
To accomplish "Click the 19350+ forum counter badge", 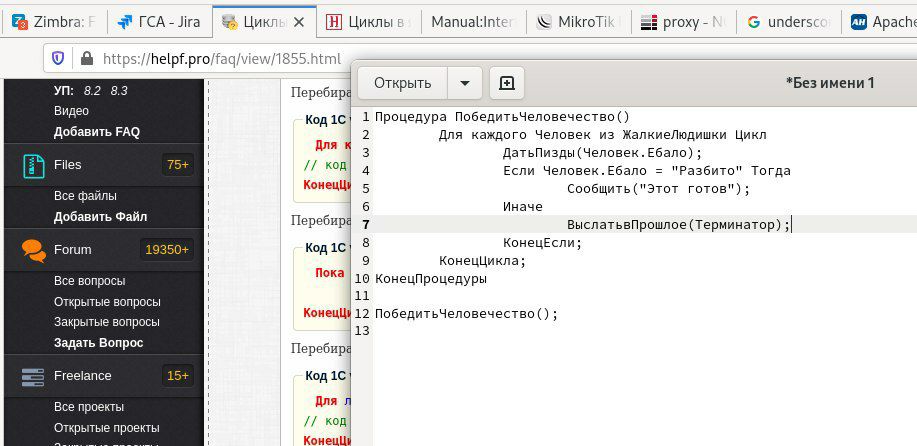I will [167, 250].
